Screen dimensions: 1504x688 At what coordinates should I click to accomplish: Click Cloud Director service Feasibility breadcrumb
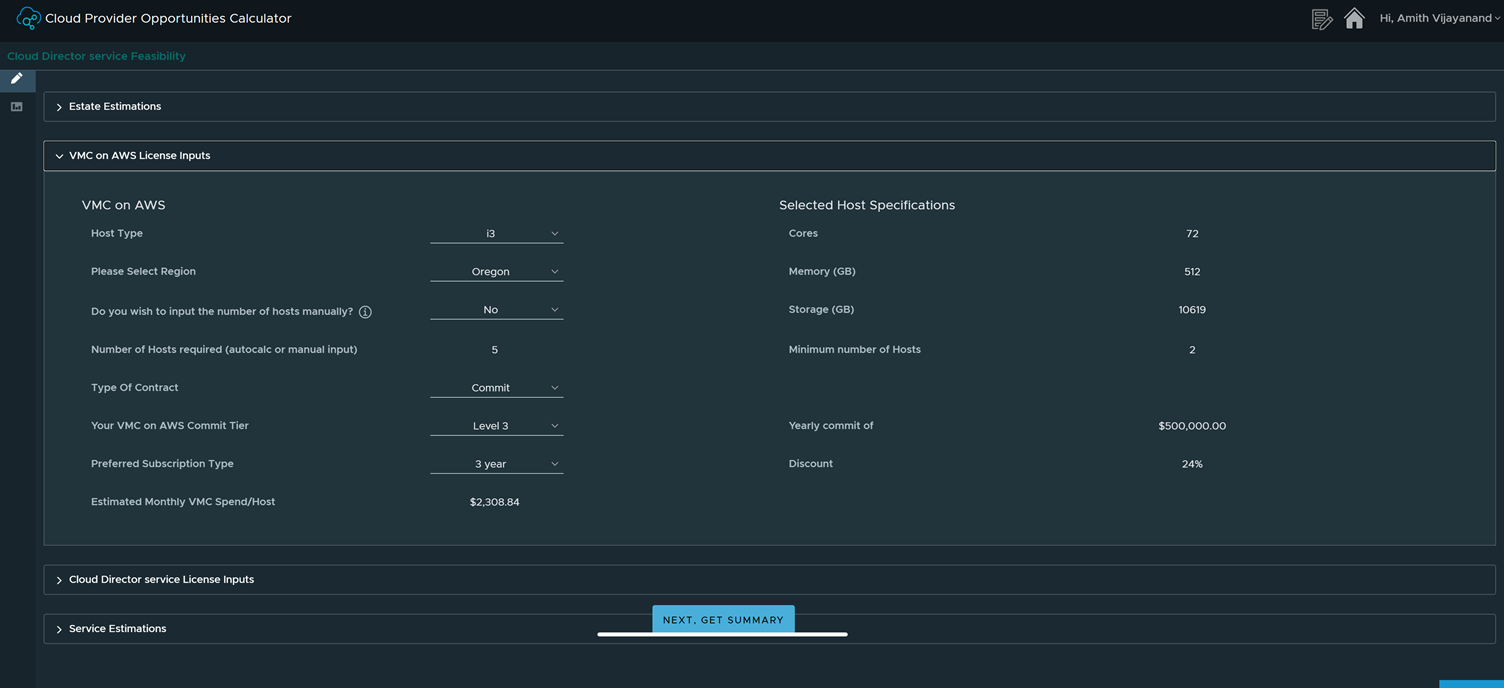pyautogui.click(x=96, y=56)
